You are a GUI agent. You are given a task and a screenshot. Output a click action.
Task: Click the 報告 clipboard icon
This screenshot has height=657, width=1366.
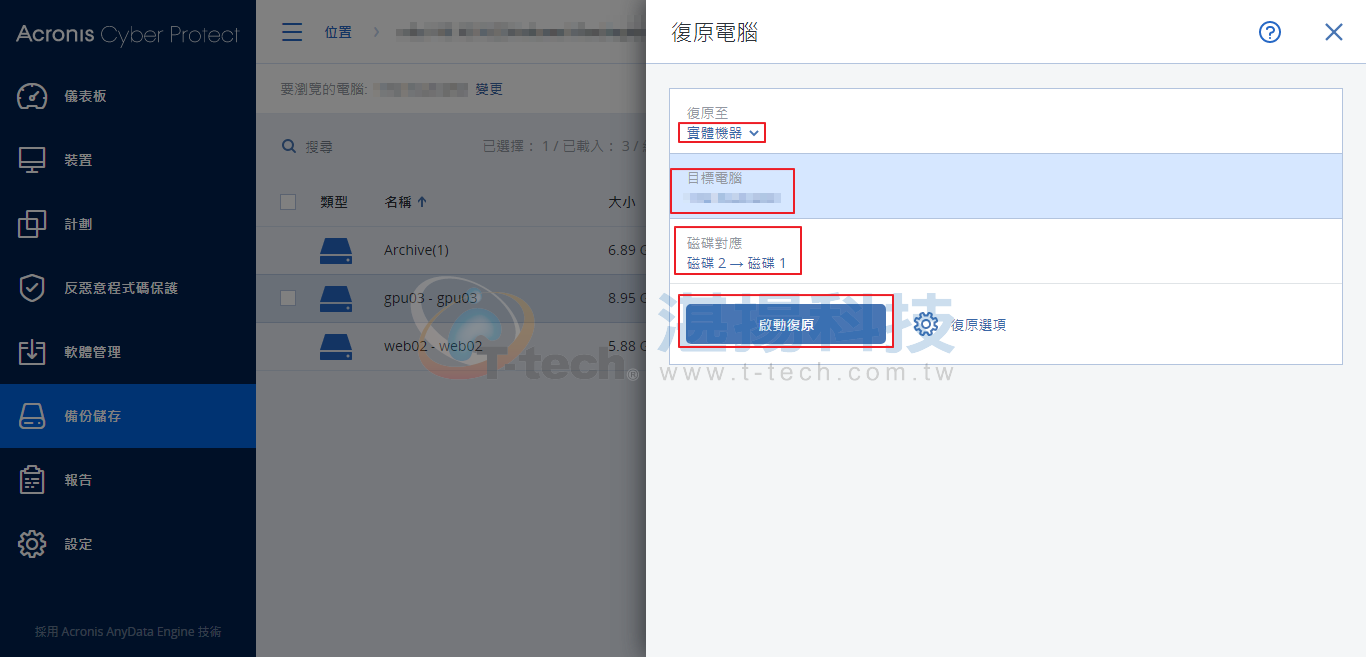(x=32, y=480)
